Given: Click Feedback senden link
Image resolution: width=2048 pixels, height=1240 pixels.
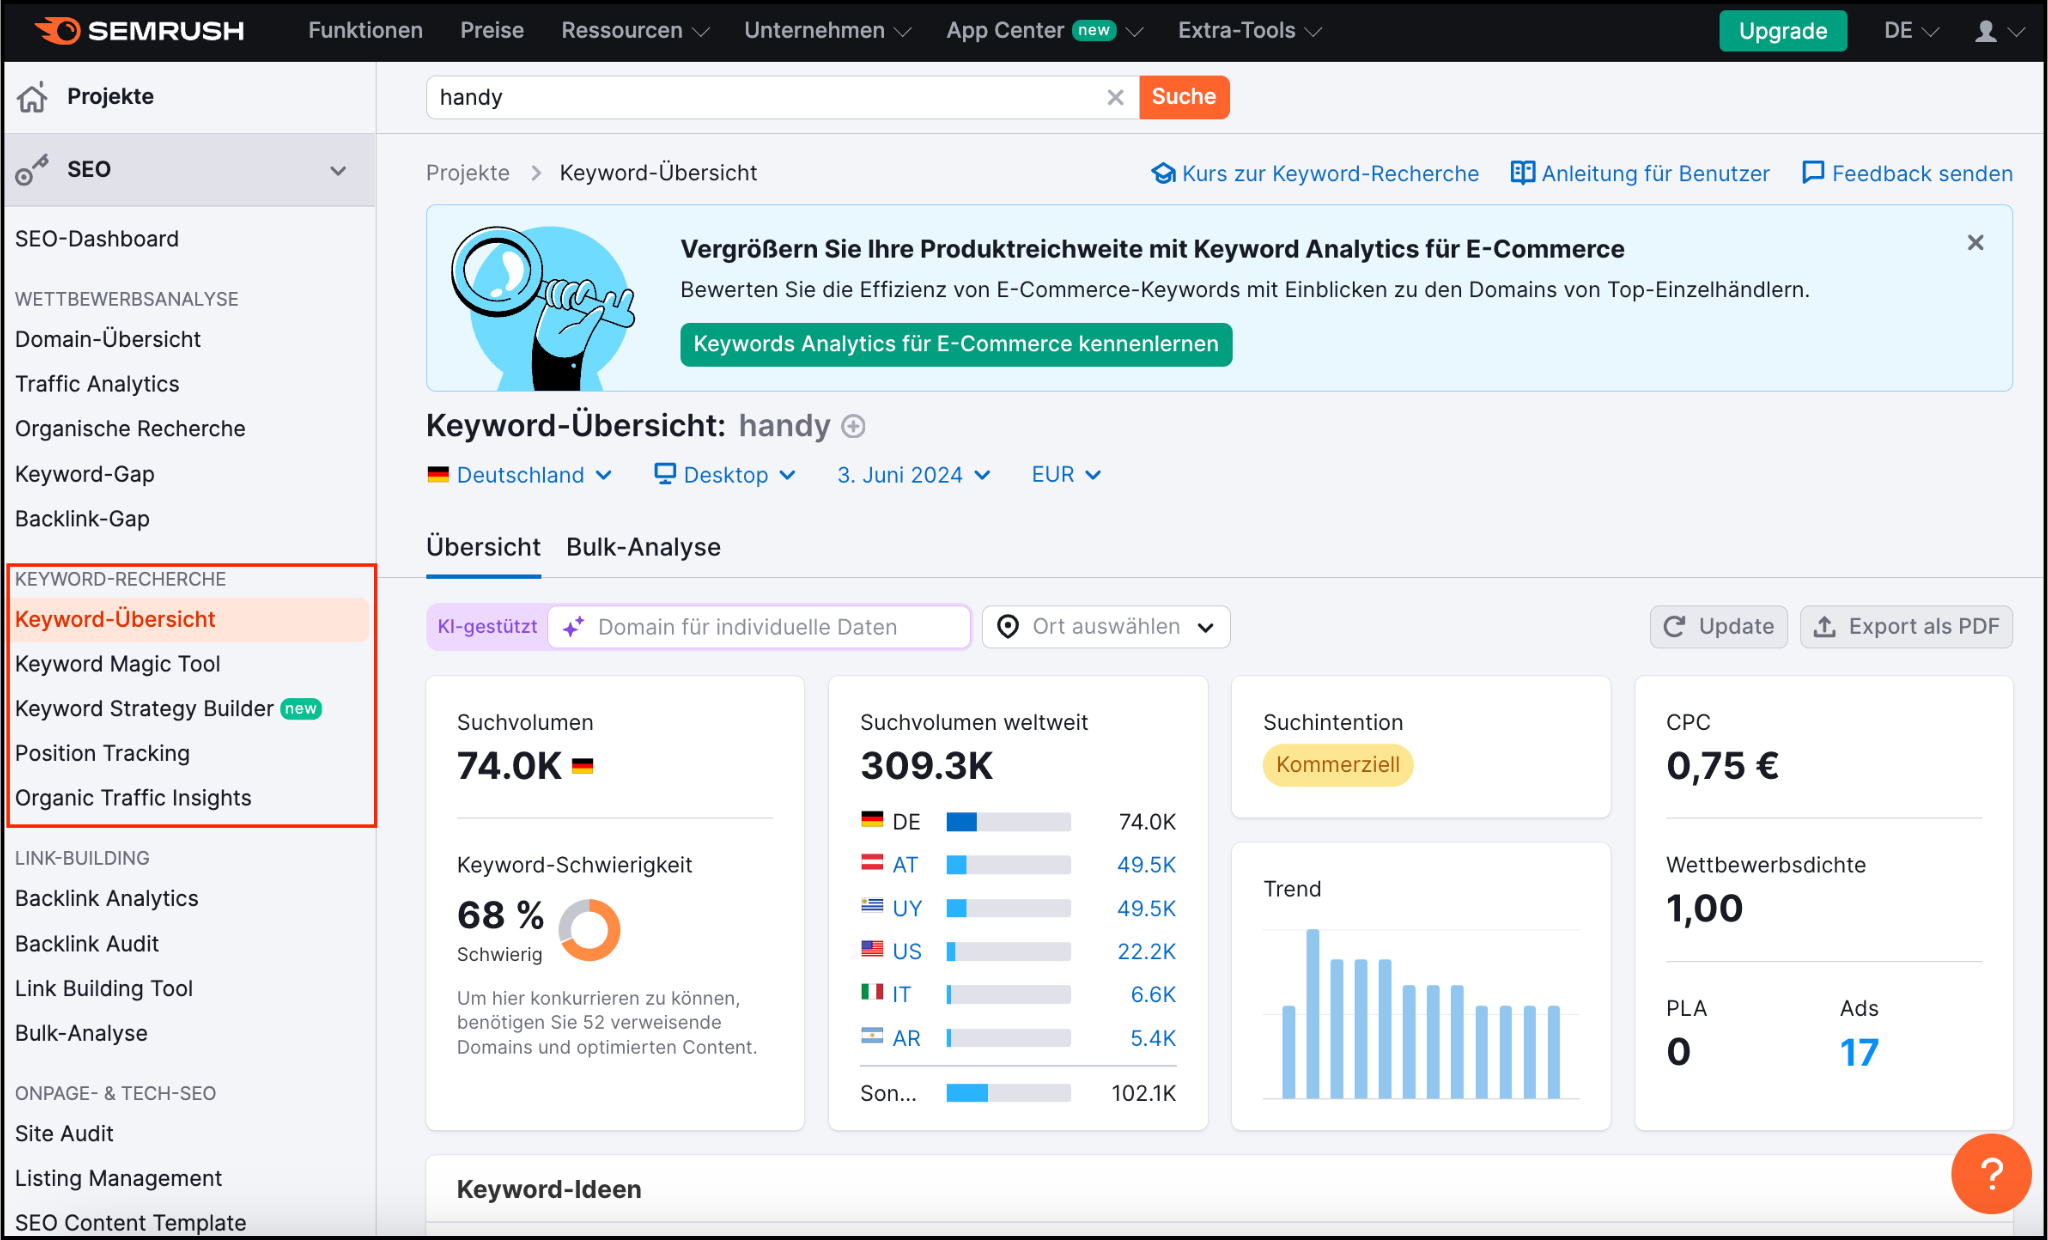Looking at the screenshot, I should [1907, 174].
